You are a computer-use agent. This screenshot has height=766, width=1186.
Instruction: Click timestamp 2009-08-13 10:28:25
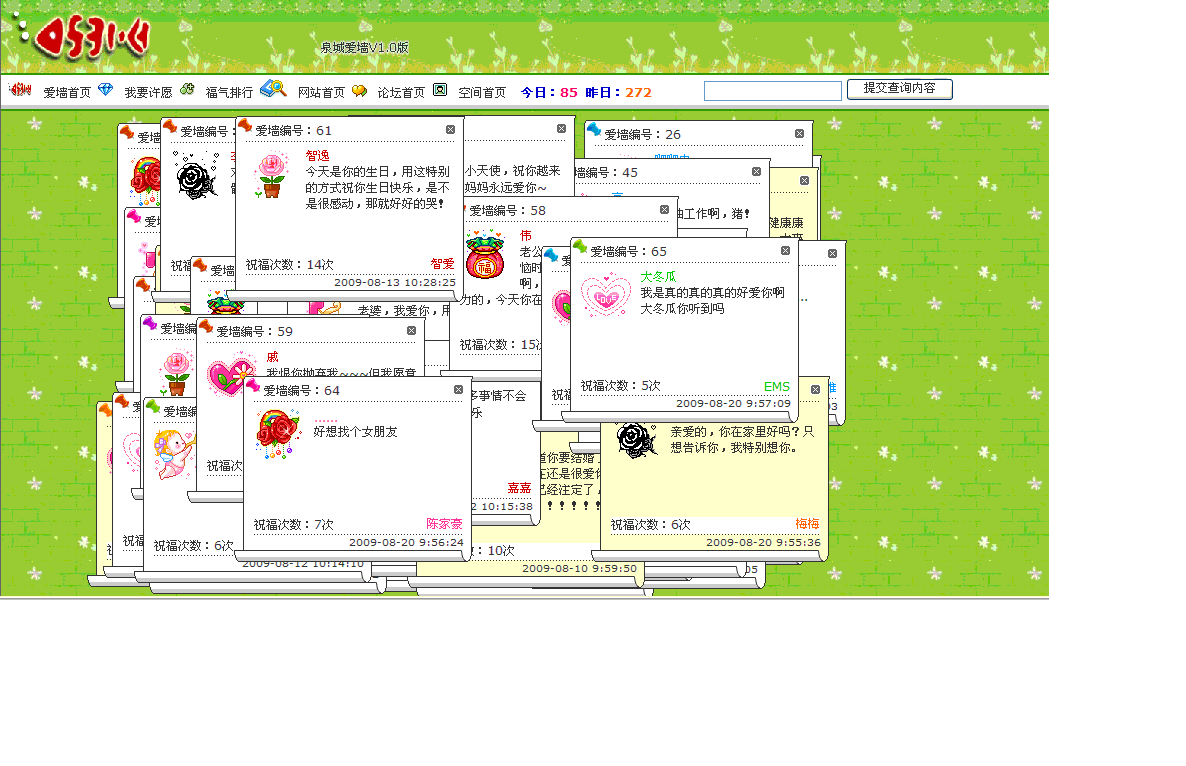tap(395, 282)
